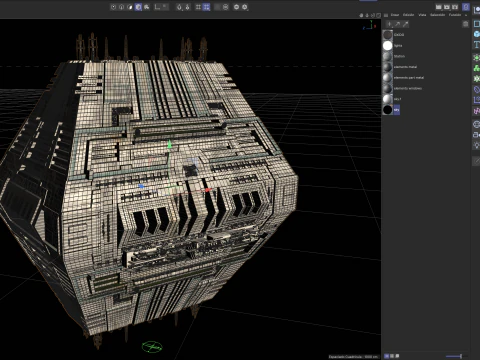The image size is (480, 360).
Task: Select the Text 'T' tool in right sidebar
Action: coord(477,45)
